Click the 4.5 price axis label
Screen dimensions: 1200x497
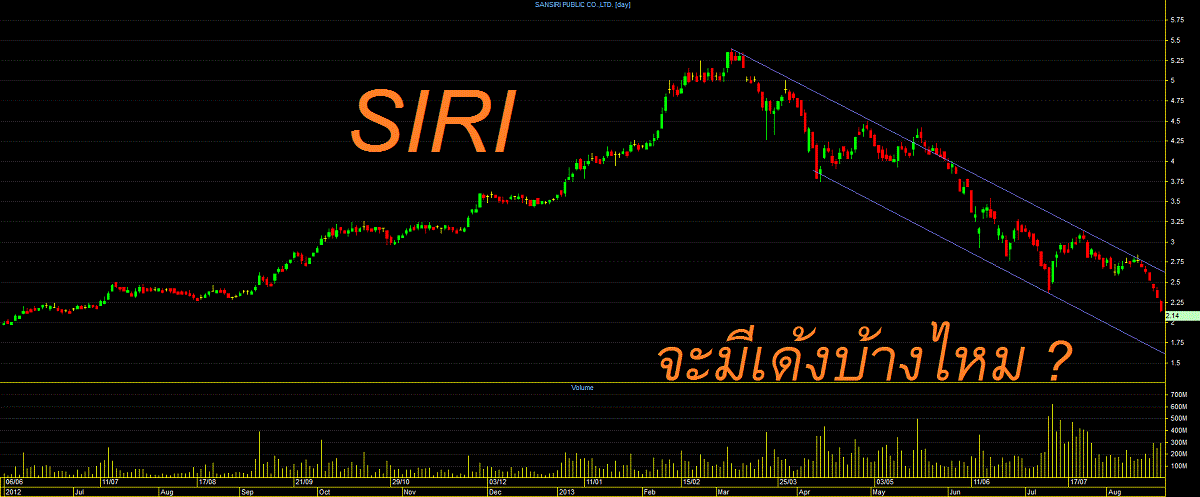(1174, 120)
